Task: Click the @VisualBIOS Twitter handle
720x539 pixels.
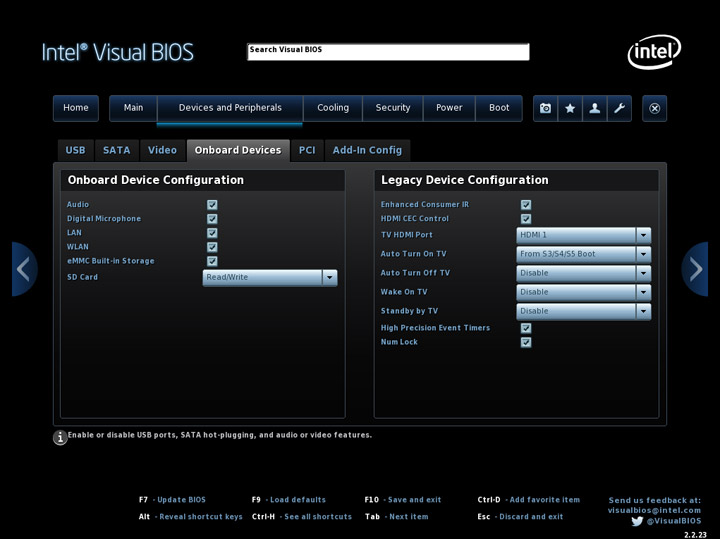Action: click(x=674, y=521)
